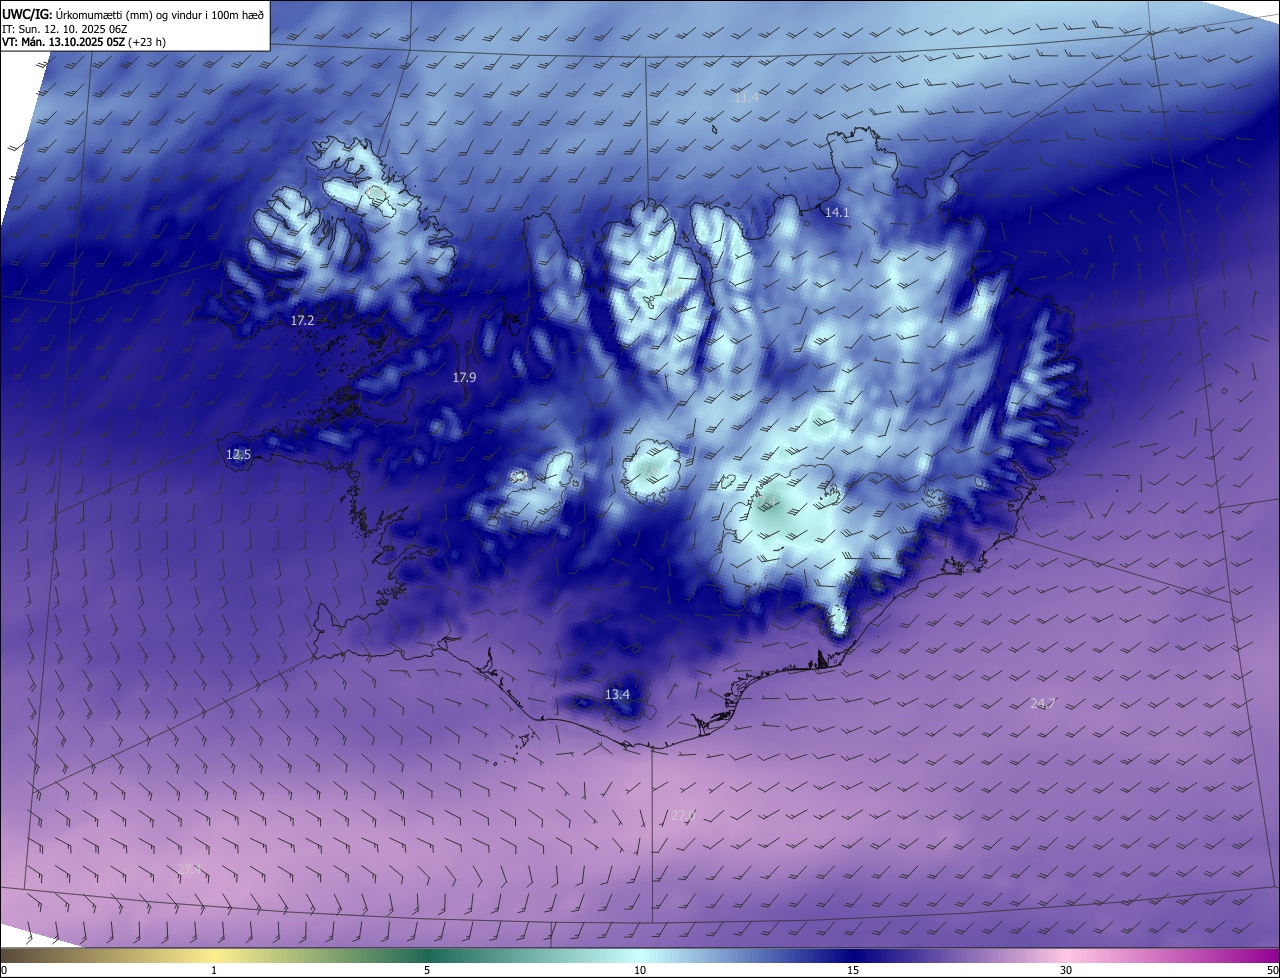Click the '0' tick on the color scale
The height and width of the screenshot is (978, 1280).
point(4,970)
